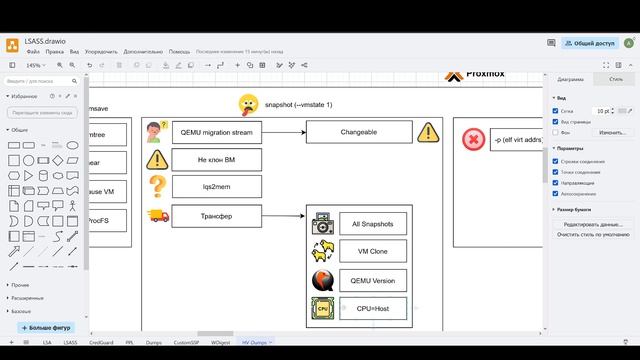Select the cylinder shape in Общие palette
The image size is (640, 360).
tap(43, 176)
